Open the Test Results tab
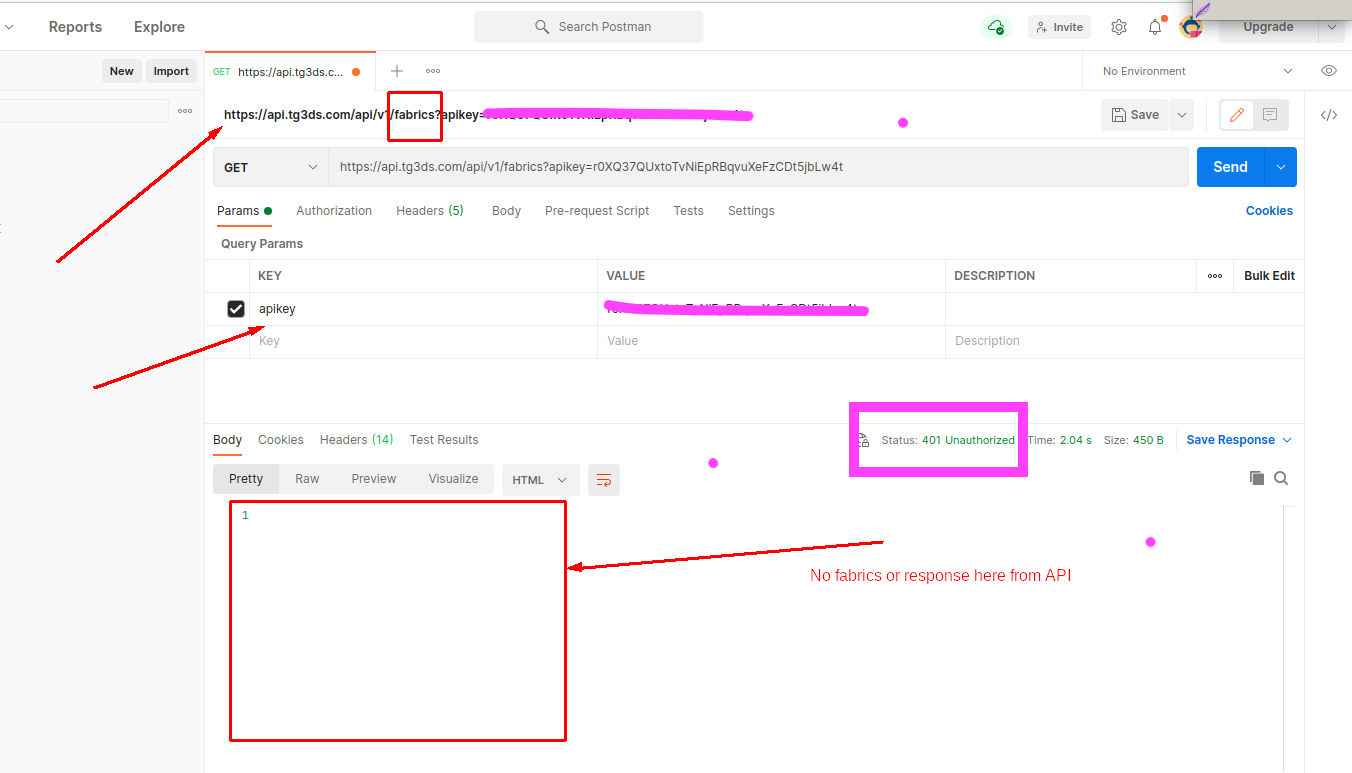The image size is (1352, 773). [444, 440]
